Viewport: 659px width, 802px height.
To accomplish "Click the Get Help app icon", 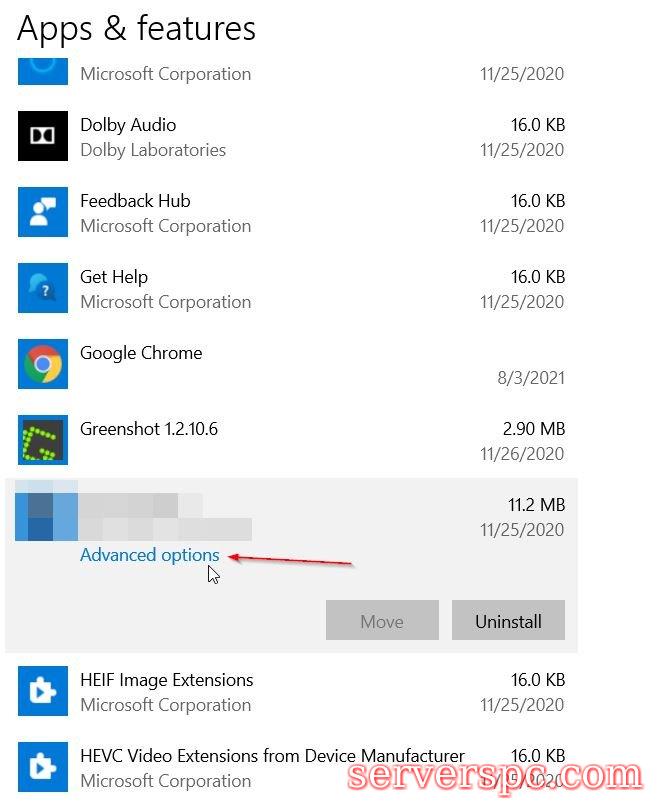I will [43, 288].
